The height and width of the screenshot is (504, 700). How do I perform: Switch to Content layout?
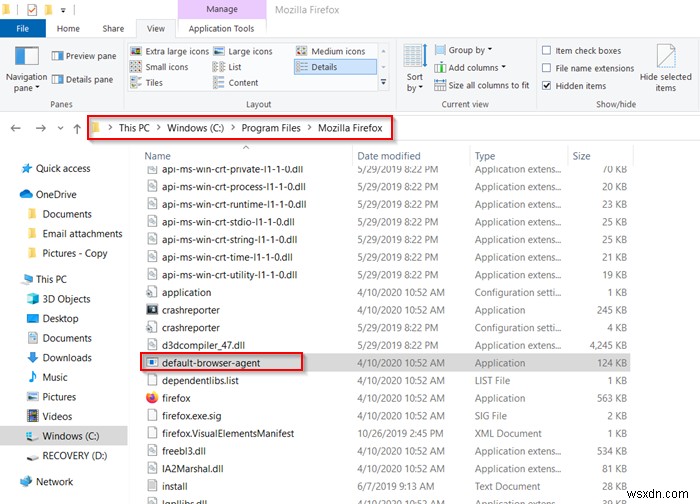click(236, 83)
